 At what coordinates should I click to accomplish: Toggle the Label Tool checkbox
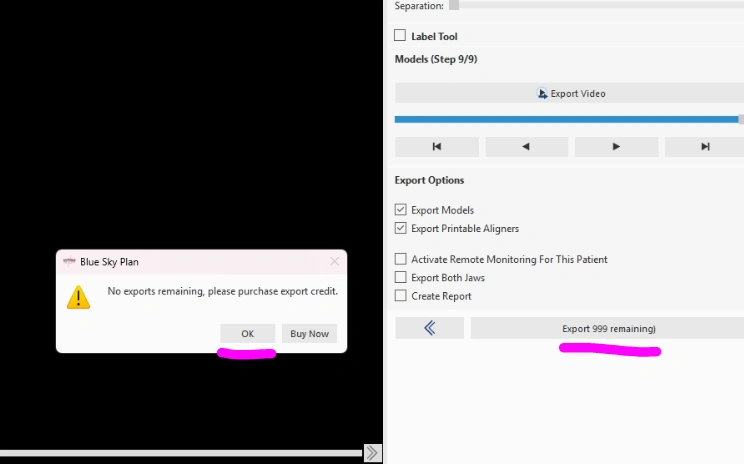[400, 36]
